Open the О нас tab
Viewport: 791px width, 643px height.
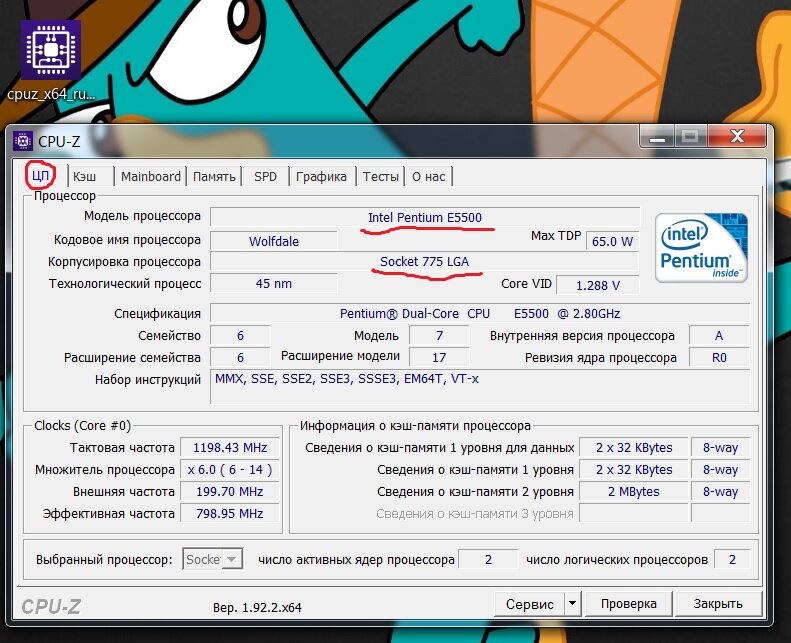pyautogui.click(x=428, y=177)
